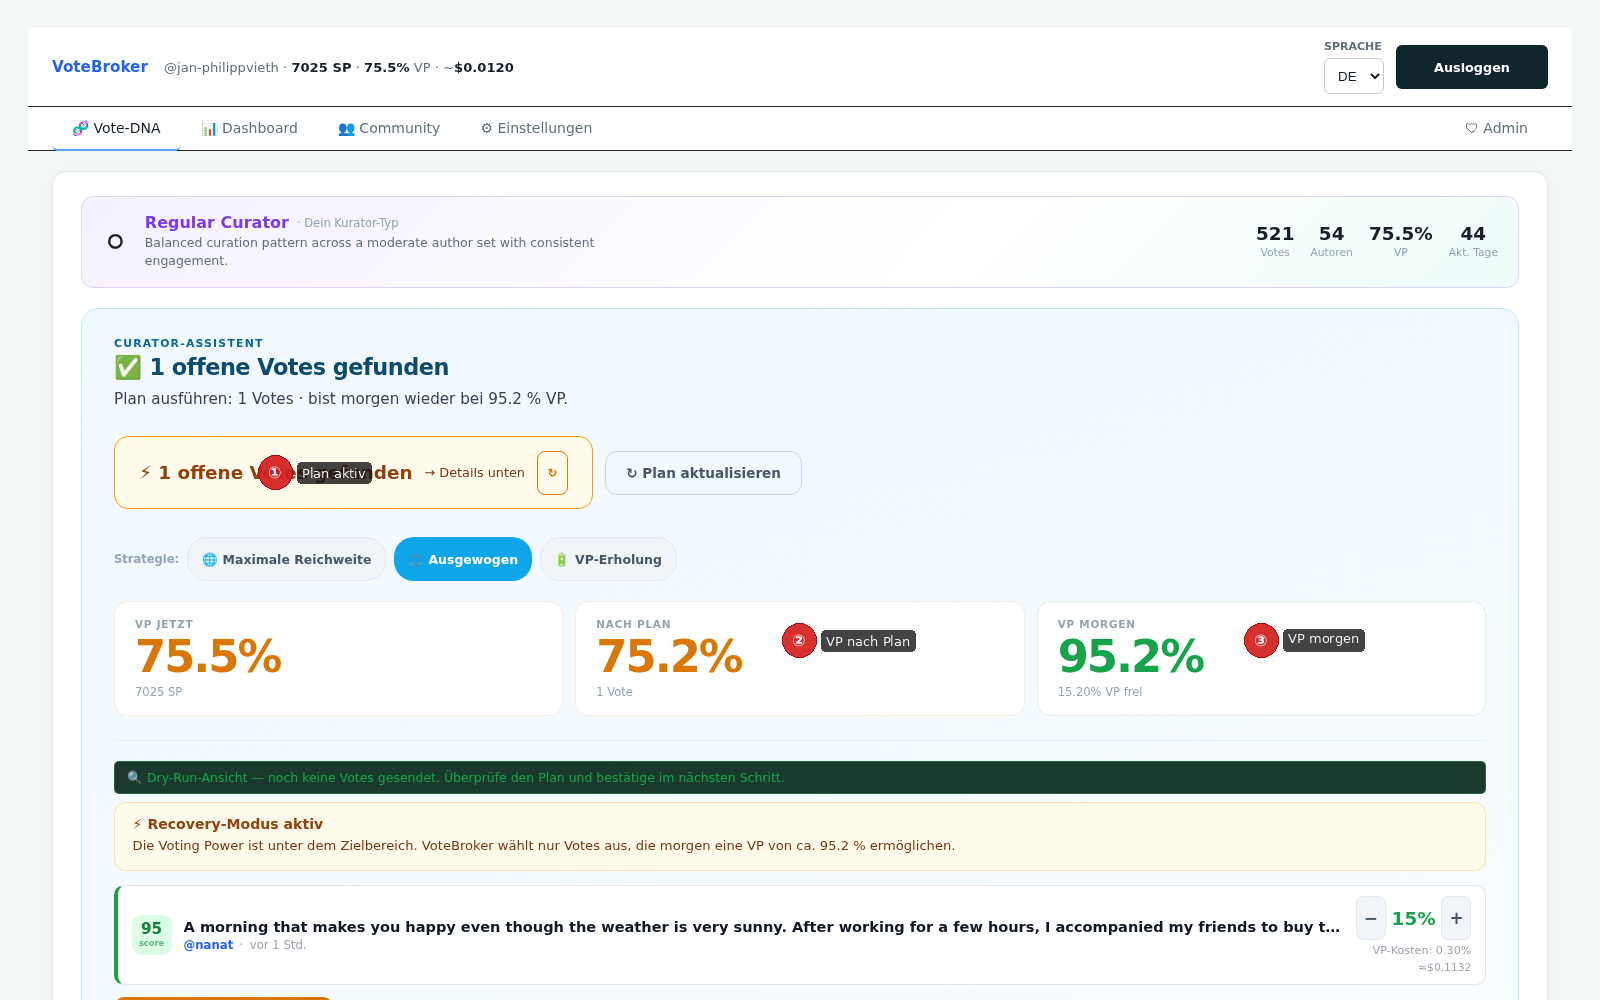The width and height of the screenshot is (1600, 1000).
Task: Click the VP Morgen 95.2% value
Action: coord(1131,657)
